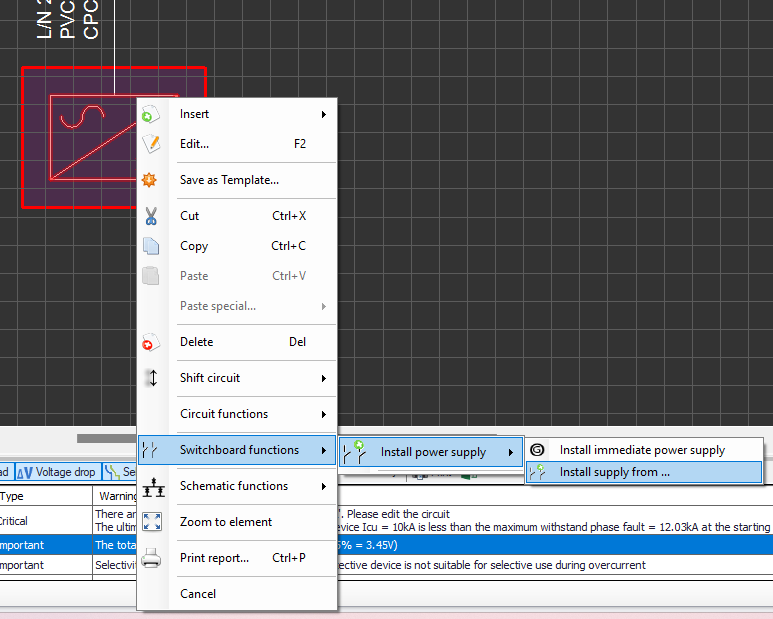Click the Copy pages icon
This screenshot has height=619, width=773.
coord(151,246)
